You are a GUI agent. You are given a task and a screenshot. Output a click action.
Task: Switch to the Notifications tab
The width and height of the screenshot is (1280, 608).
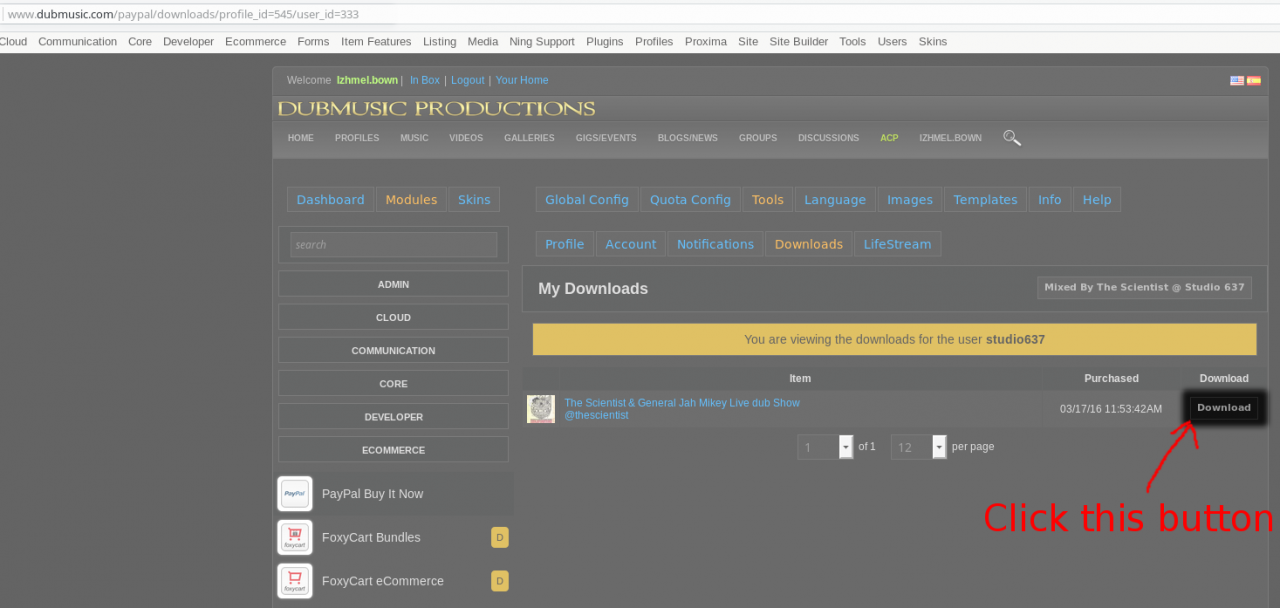pos(715,244)
